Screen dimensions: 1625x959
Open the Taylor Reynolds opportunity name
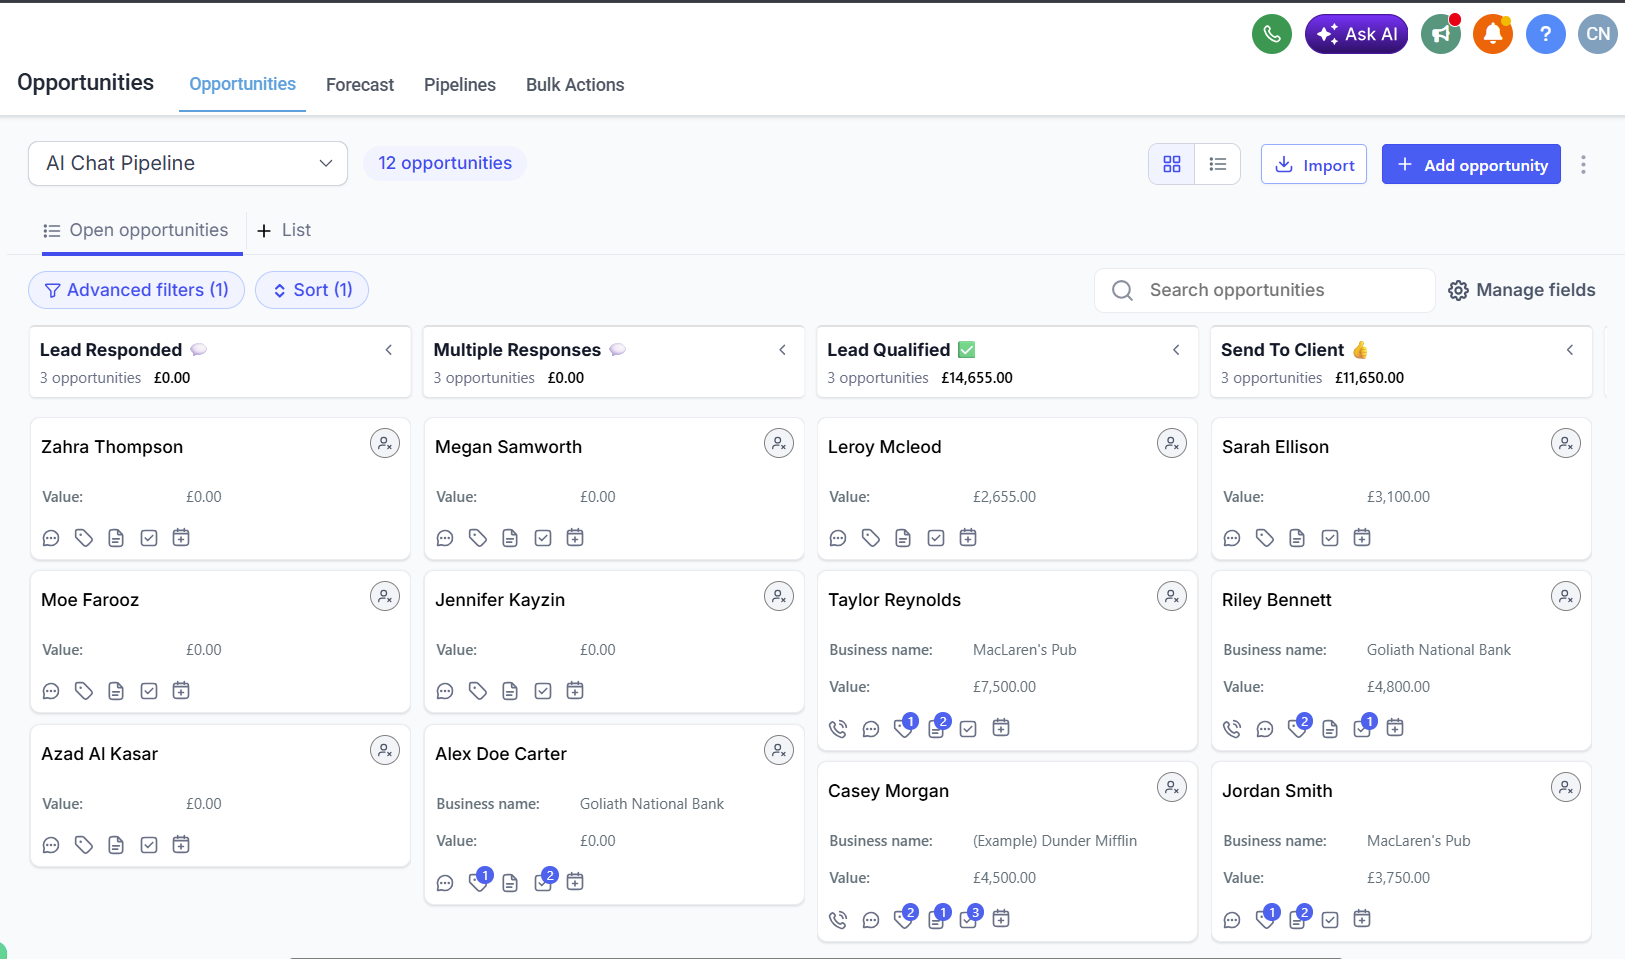click(x=895, y=600)
